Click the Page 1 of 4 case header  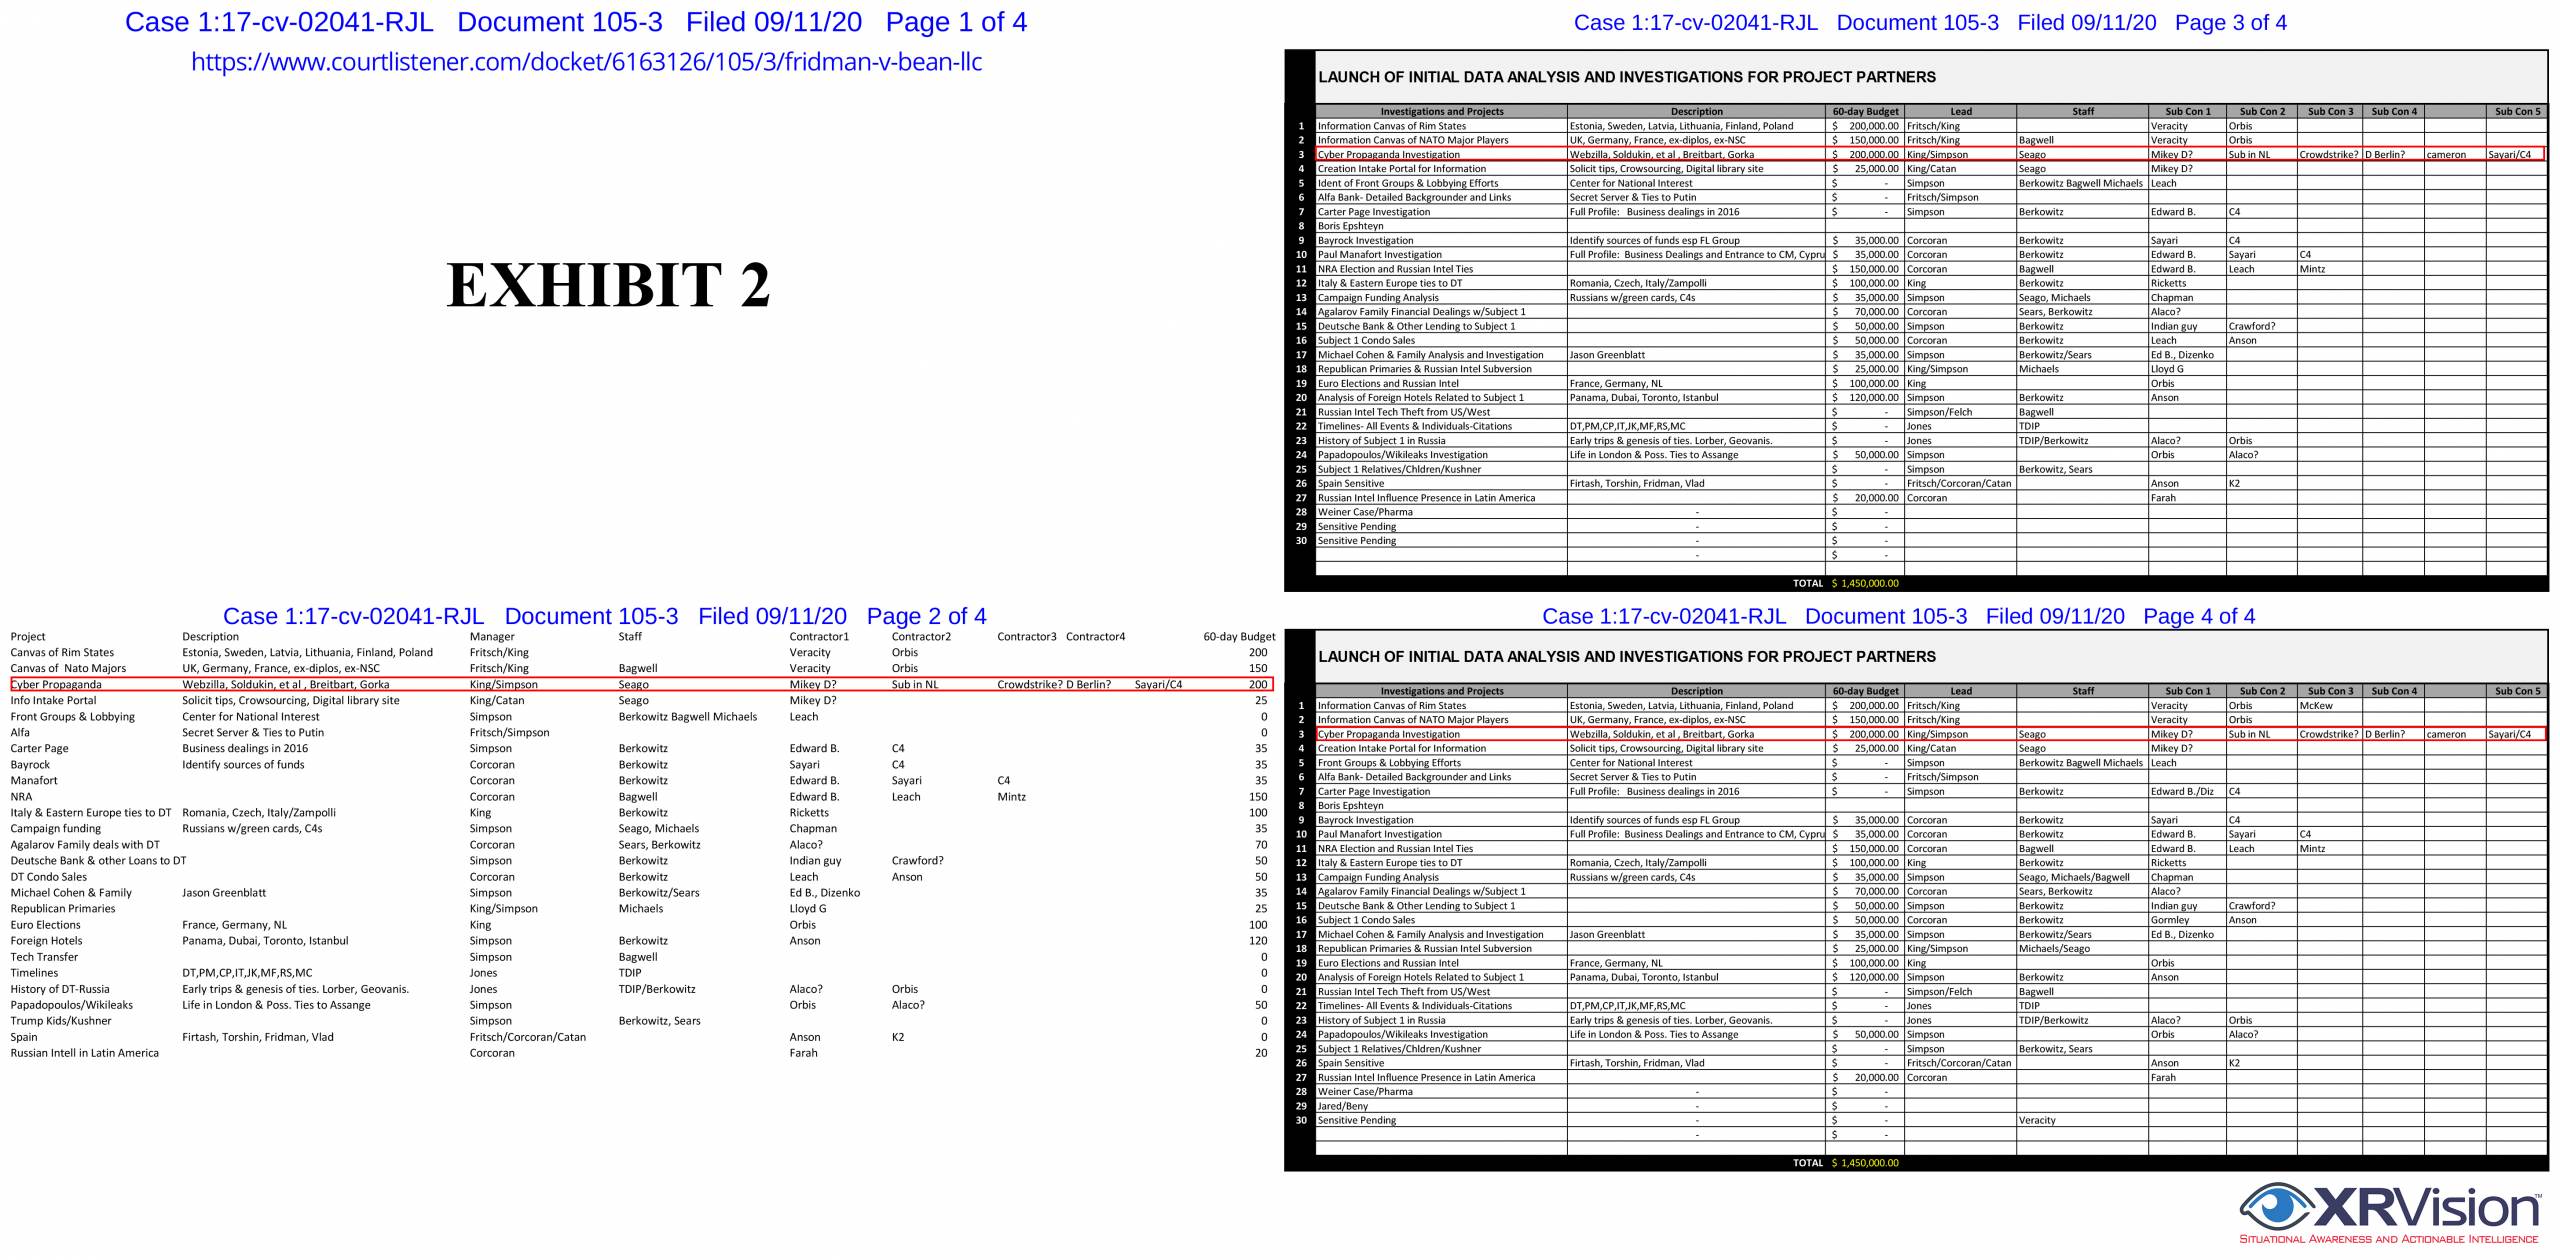(575, 22)
